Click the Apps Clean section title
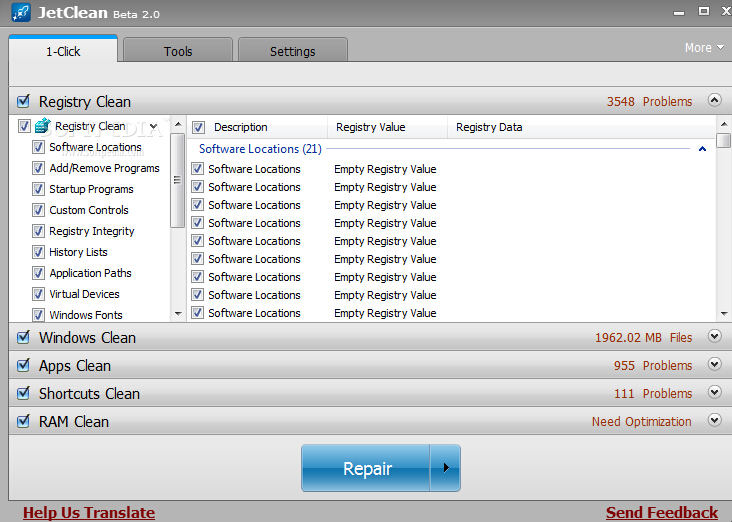732x522 pixels. (x=75, y=366)
